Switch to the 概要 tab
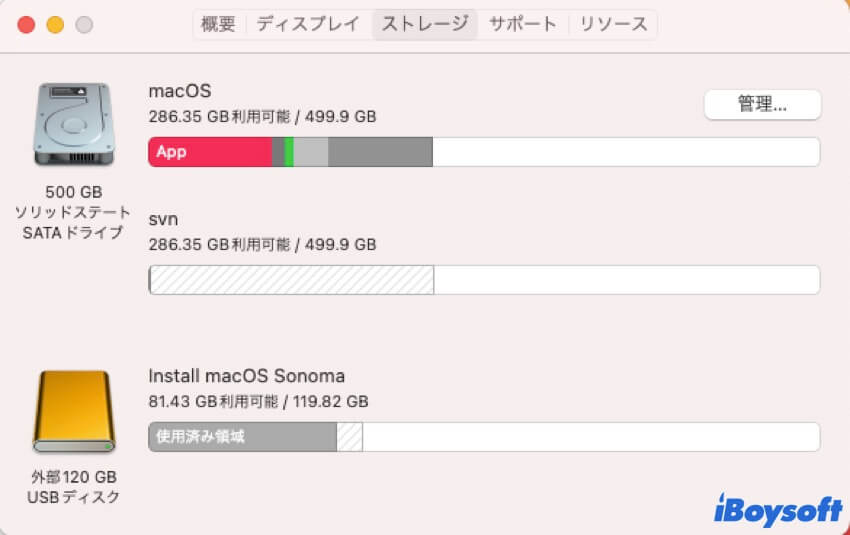 pyautogui.click(x=218, y=24)
